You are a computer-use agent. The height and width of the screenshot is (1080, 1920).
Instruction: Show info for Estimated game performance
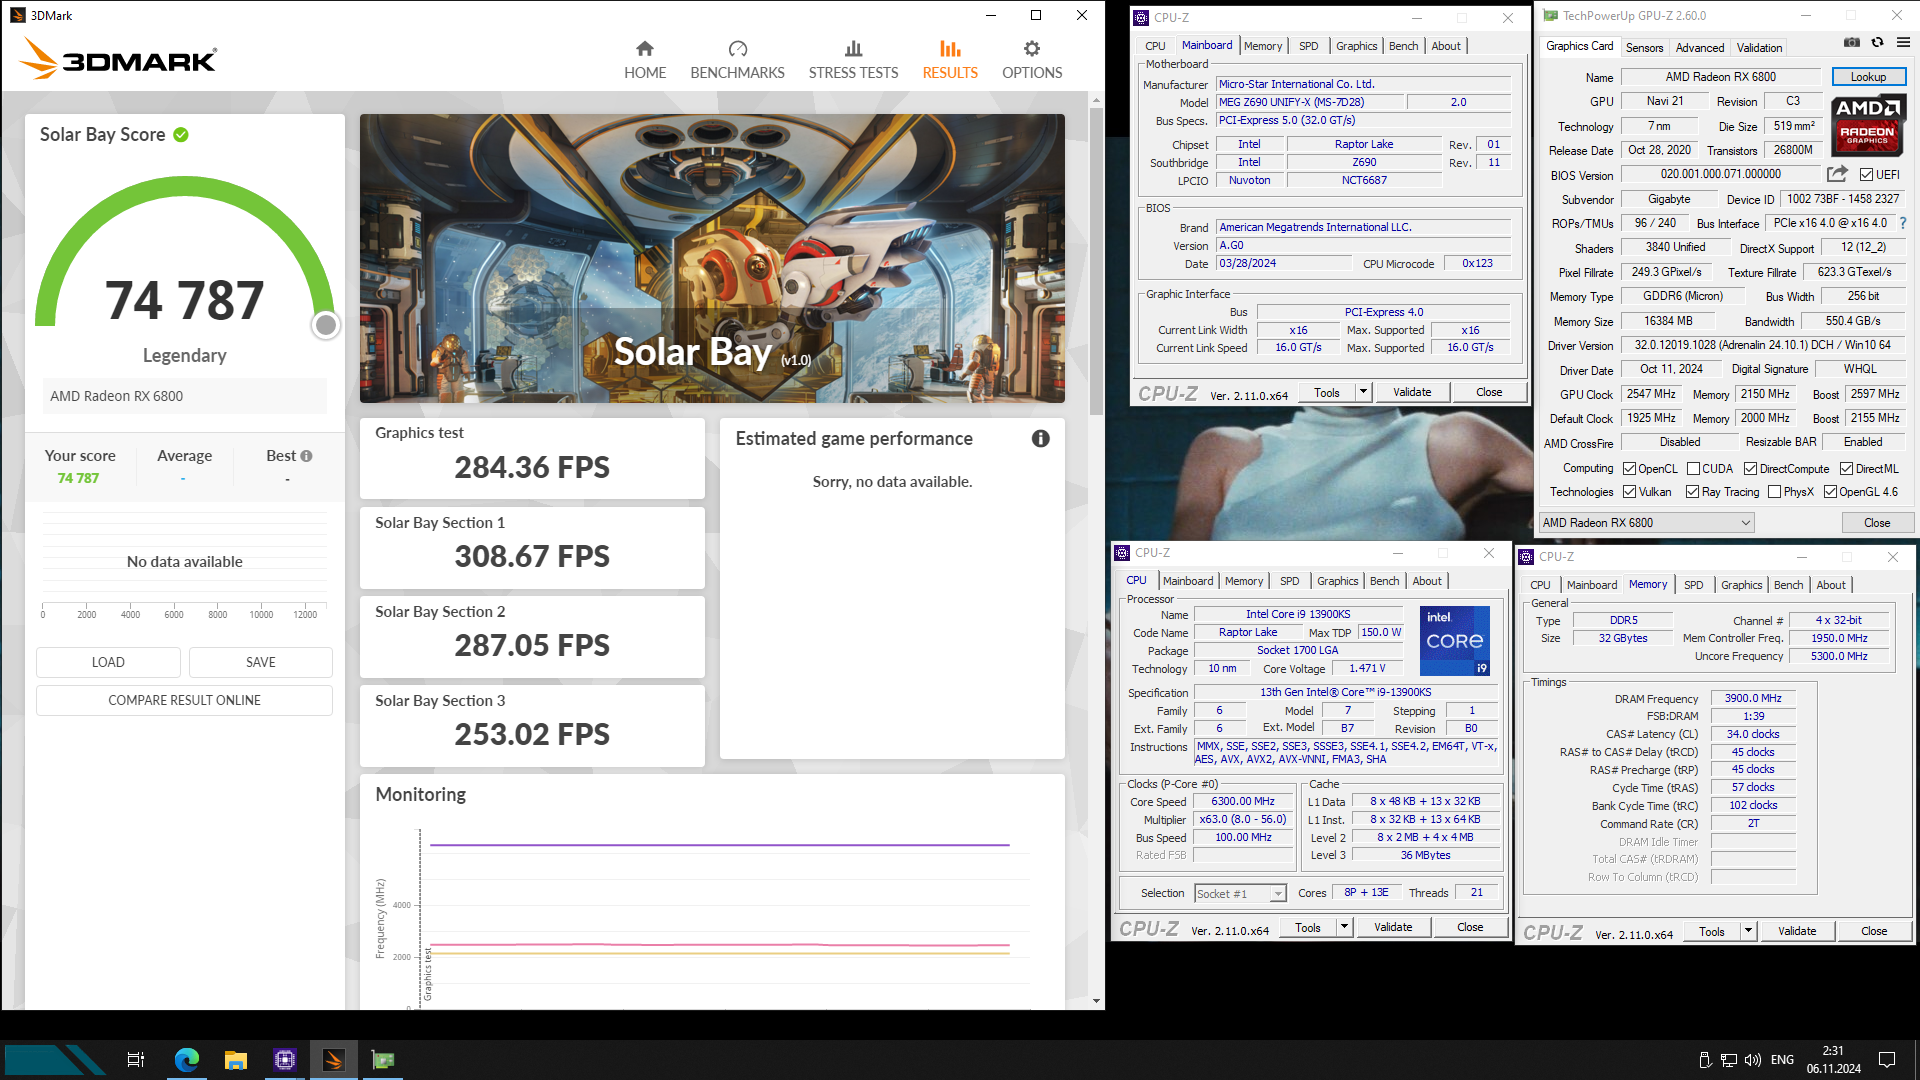point(1041,439)
